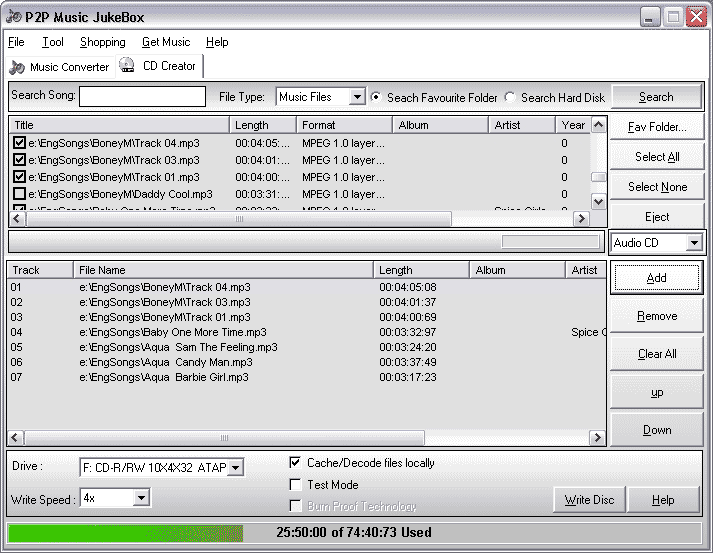Open the Write Speed dropdown
This screenshot has width=713, height=553.
point(141,498)
